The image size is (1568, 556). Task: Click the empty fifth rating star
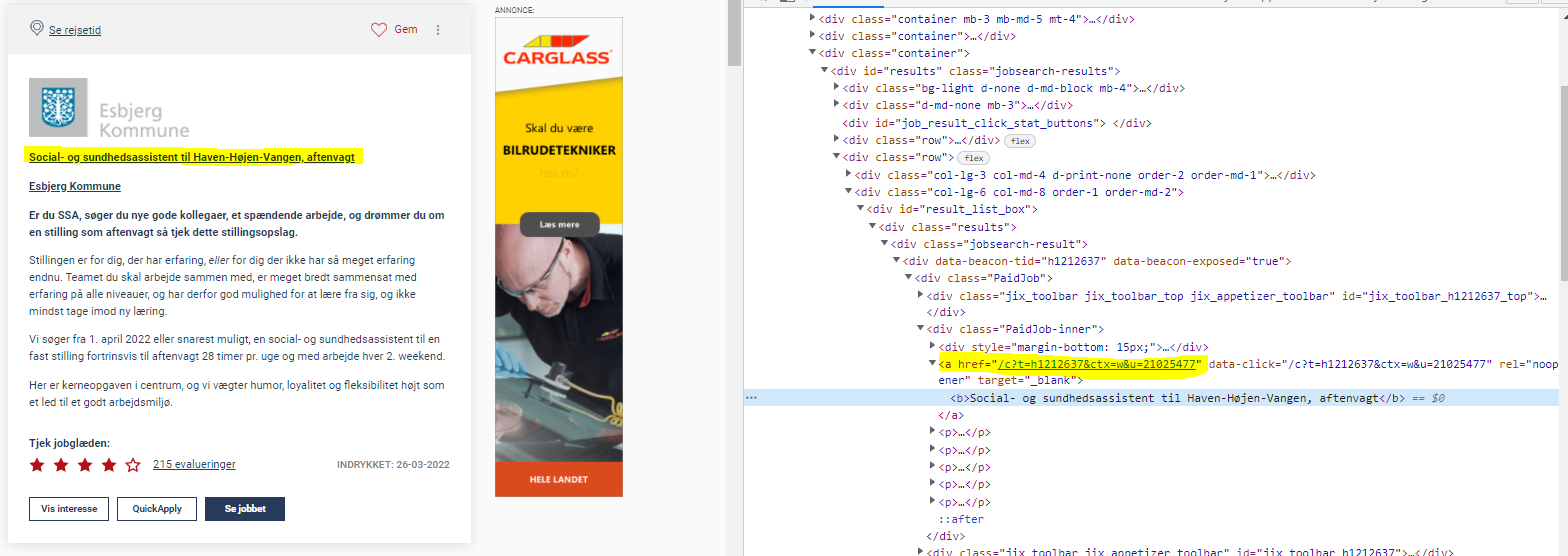[133, 465]
